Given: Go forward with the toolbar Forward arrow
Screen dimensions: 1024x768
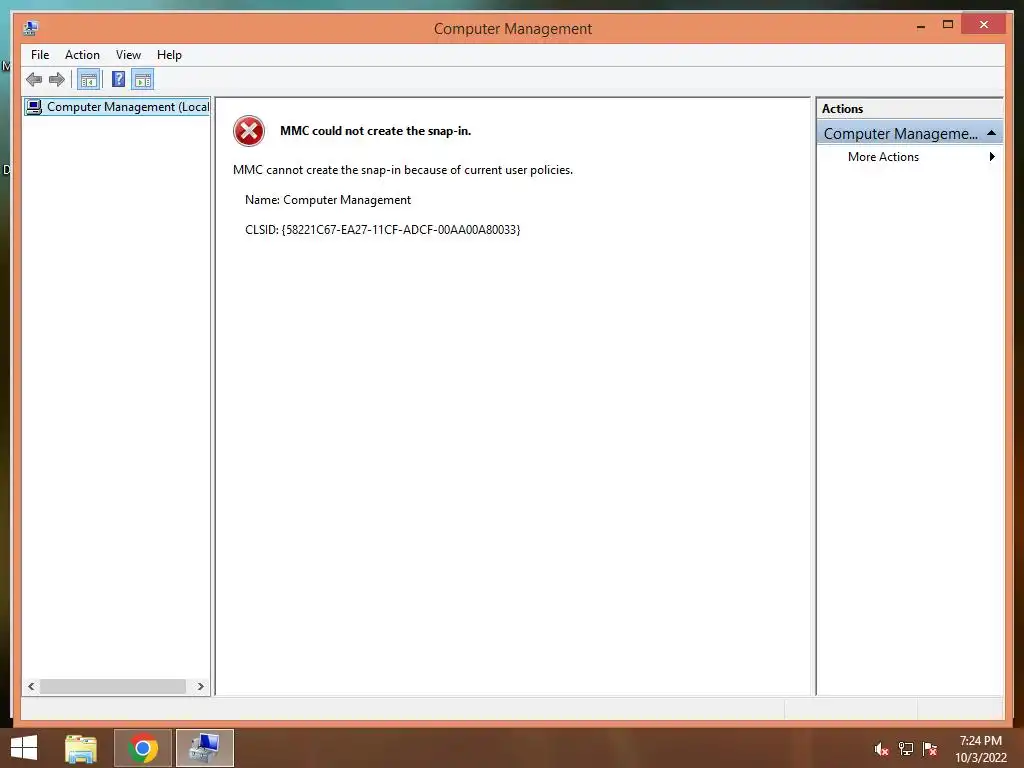Looking at the screenshot, I should click(x=57, y=80).
